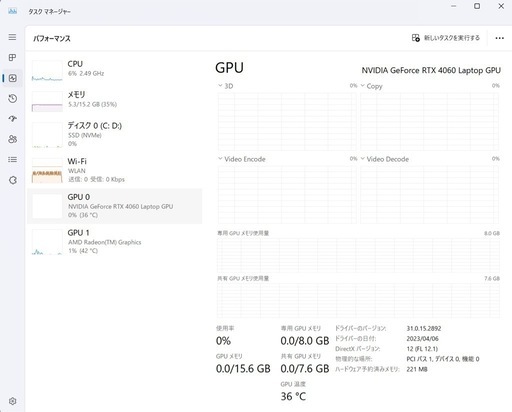Click the 0% utilization value
The height and width of the screenshot is (412, 512).
coord(223,341)
